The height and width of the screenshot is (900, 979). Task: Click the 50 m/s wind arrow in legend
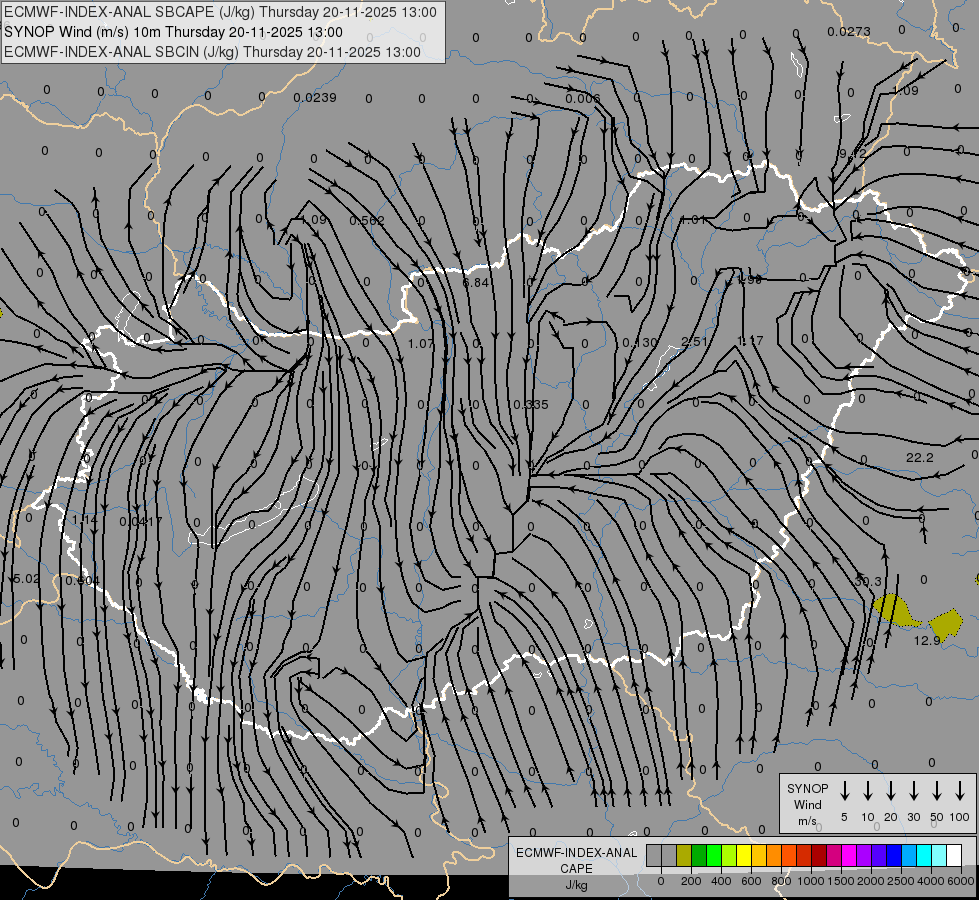click(x=937, y=790)
